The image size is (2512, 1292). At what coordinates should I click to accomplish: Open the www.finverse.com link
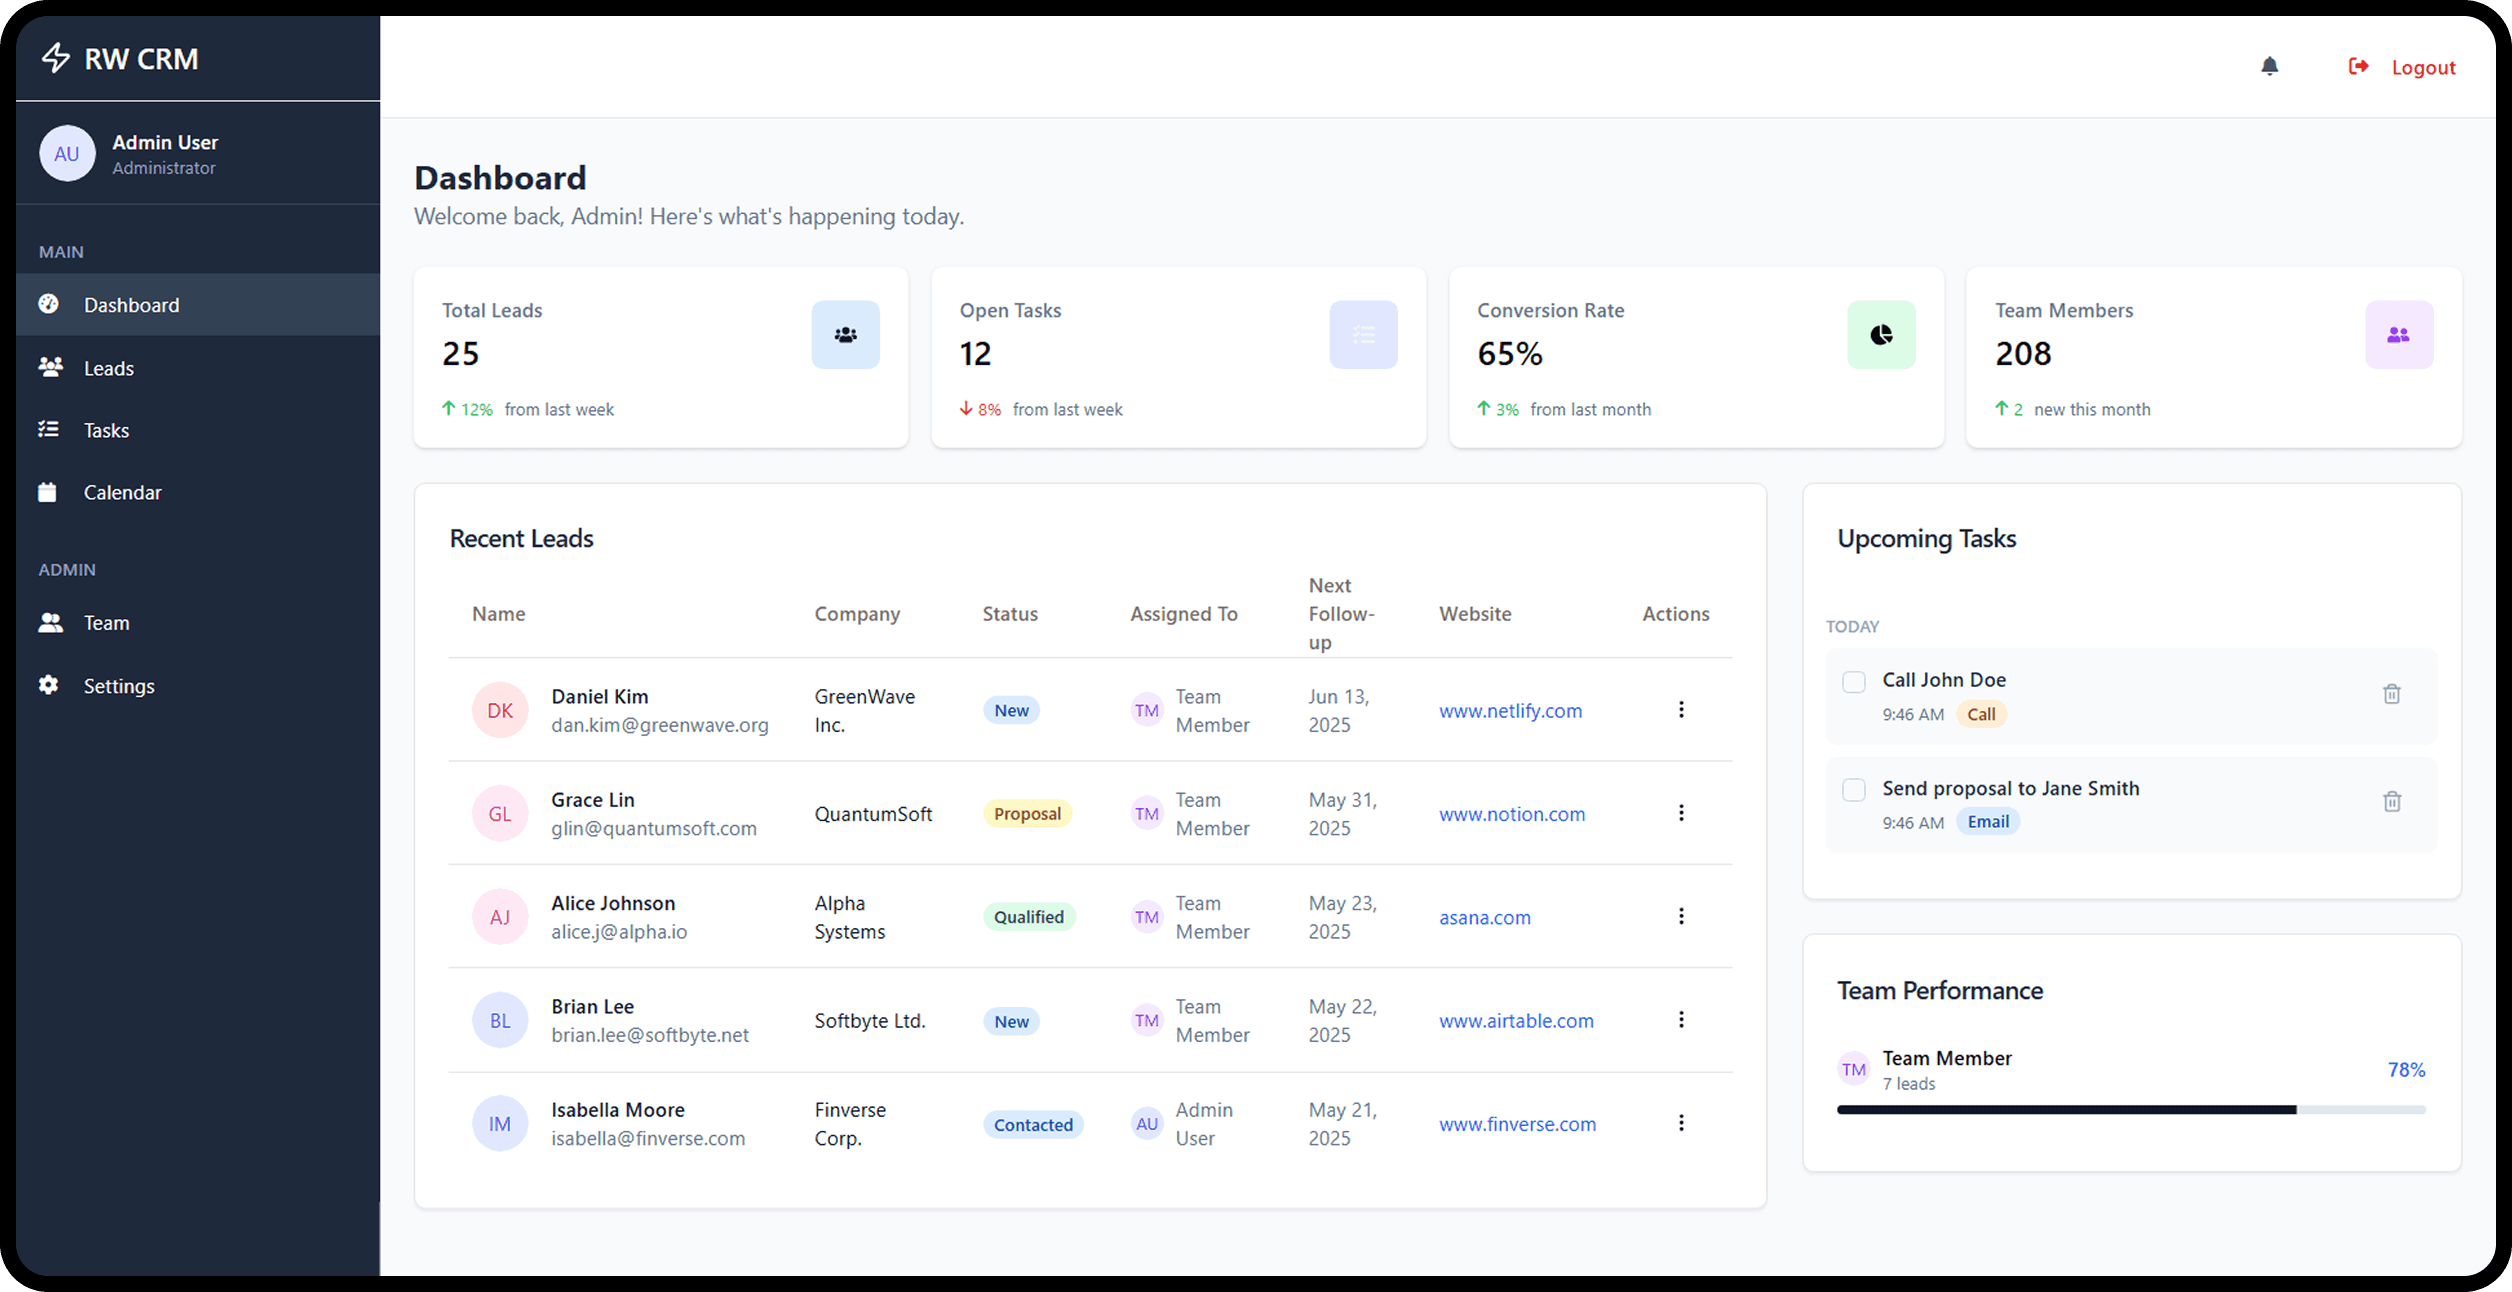[x=1517, y=1124]
